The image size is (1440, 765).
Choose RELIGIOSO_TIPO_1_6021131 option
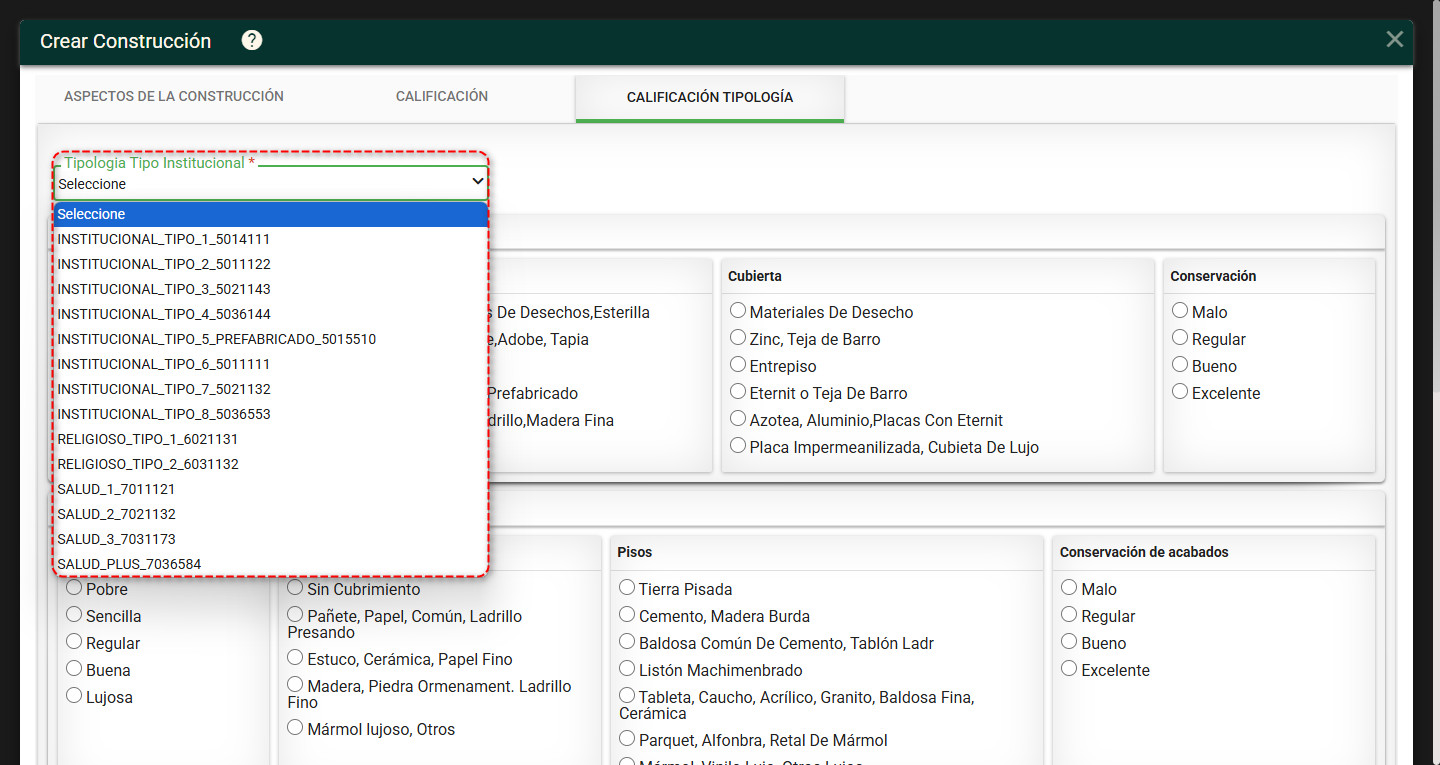click(x=271, y=439)
